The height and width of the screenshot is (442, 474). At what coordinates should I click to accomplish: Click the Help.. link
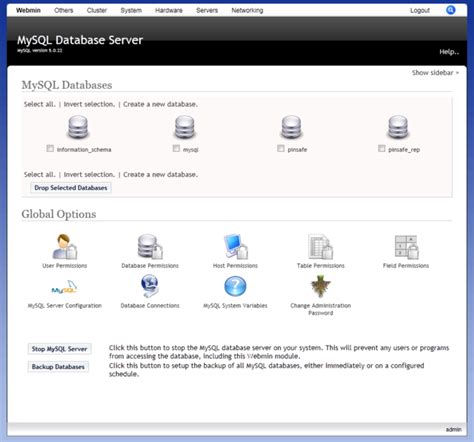449,52
